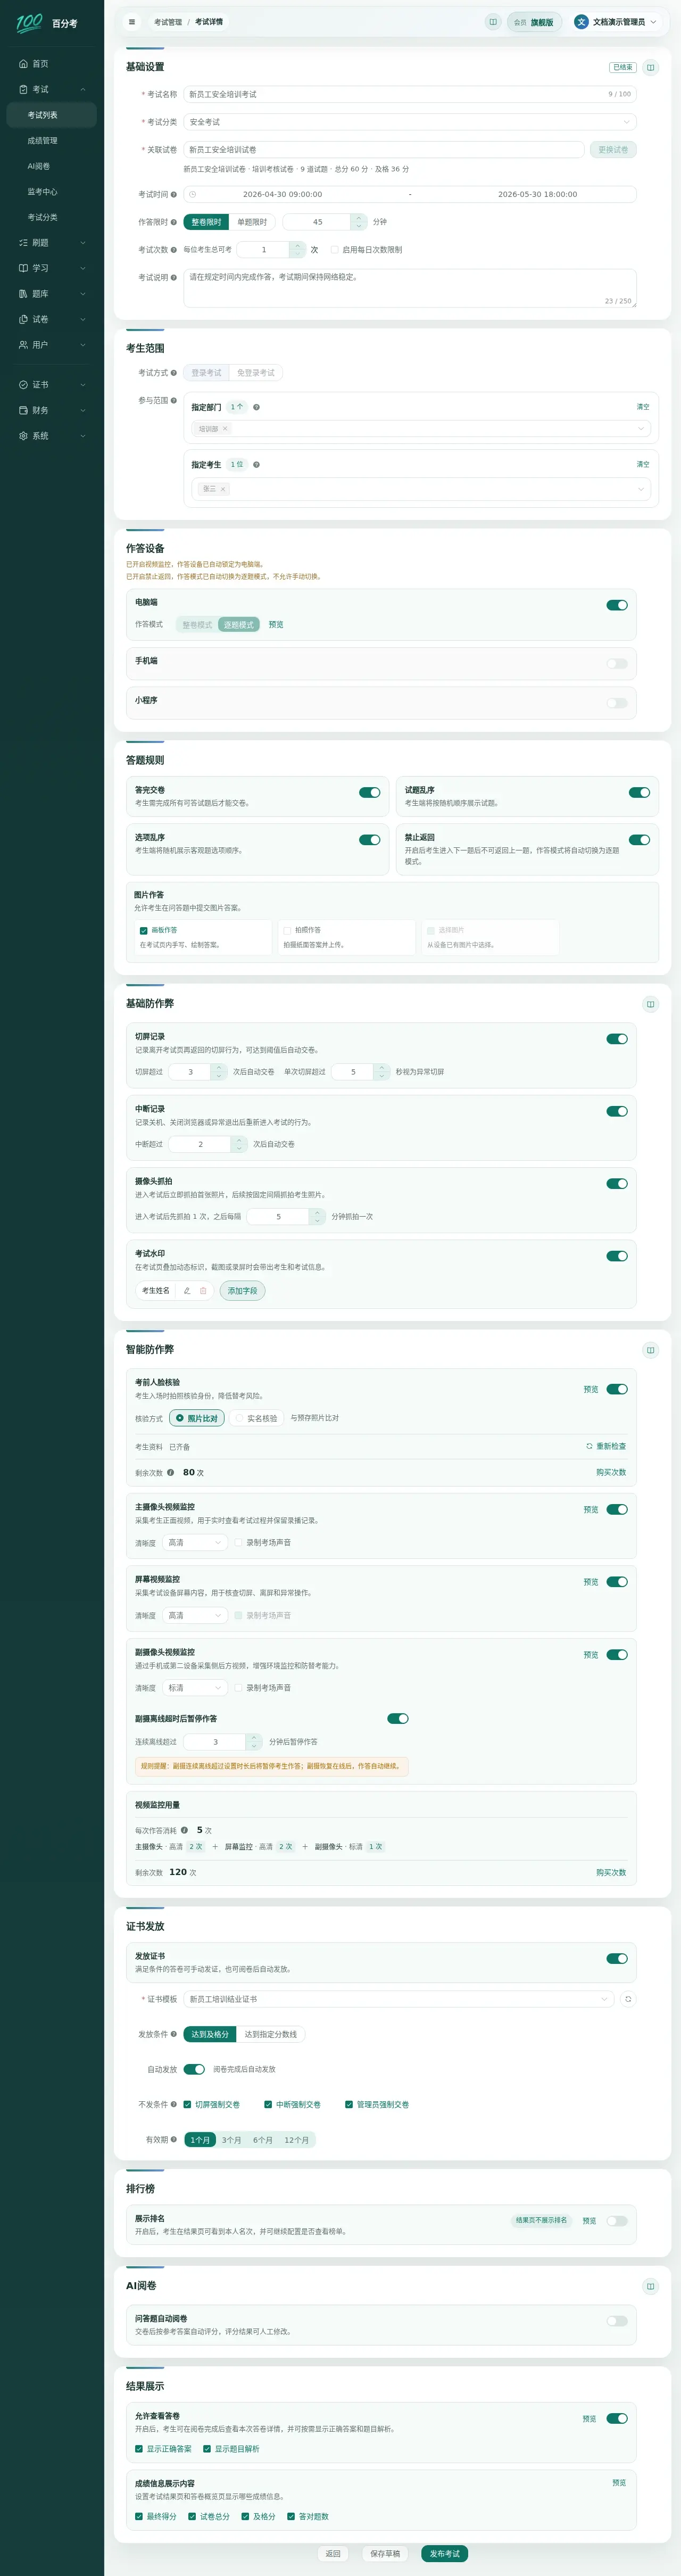Click the 发布考试 button
Screen dimensions: 681x2576
click(445, 2553)
